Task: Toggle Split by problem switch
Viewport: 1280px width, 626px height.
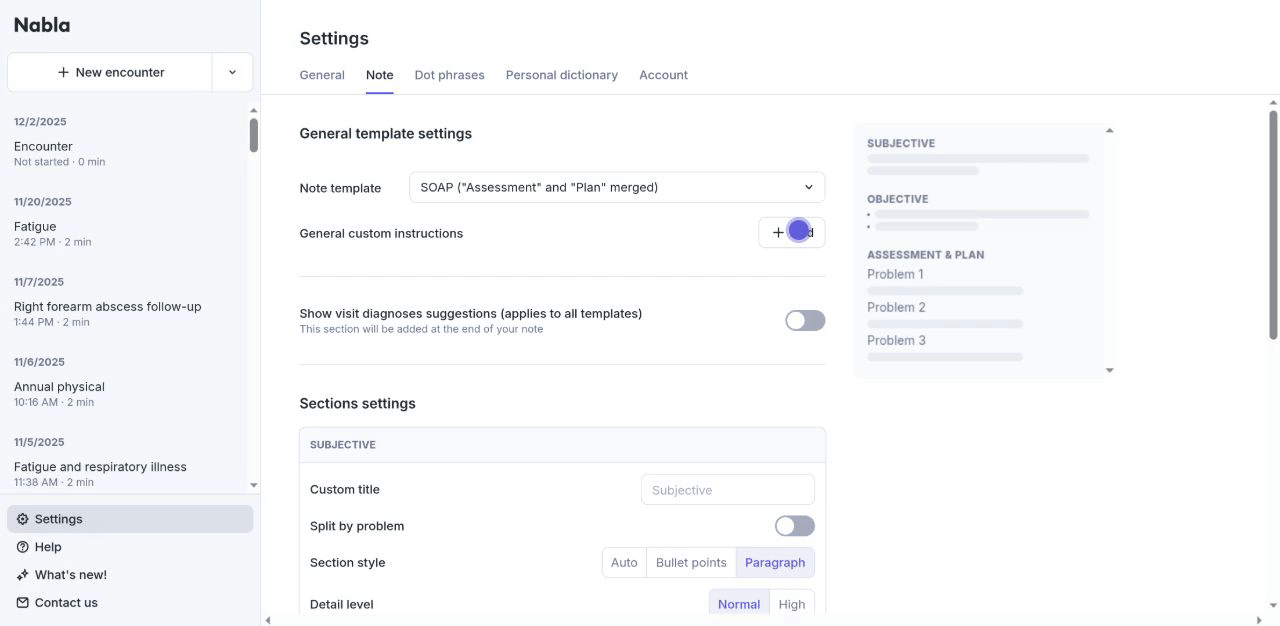Action: click(795, 526)
